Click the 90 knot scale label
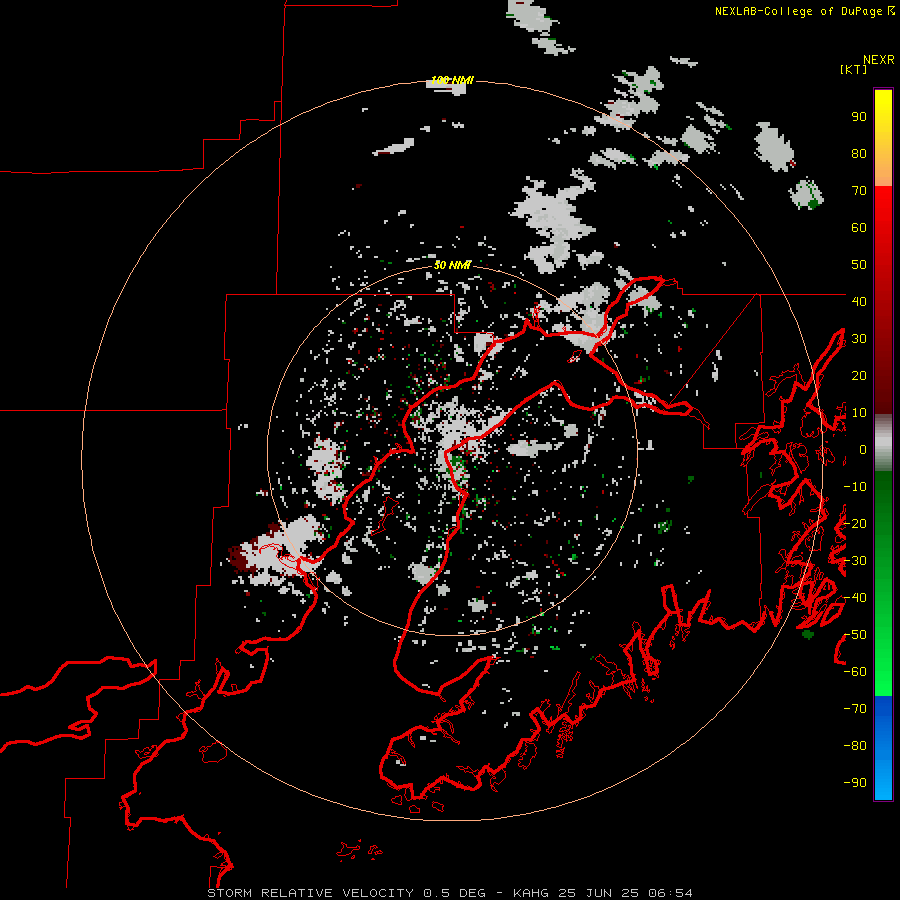This screenshot has width=900, height=900. pos(859,117)
